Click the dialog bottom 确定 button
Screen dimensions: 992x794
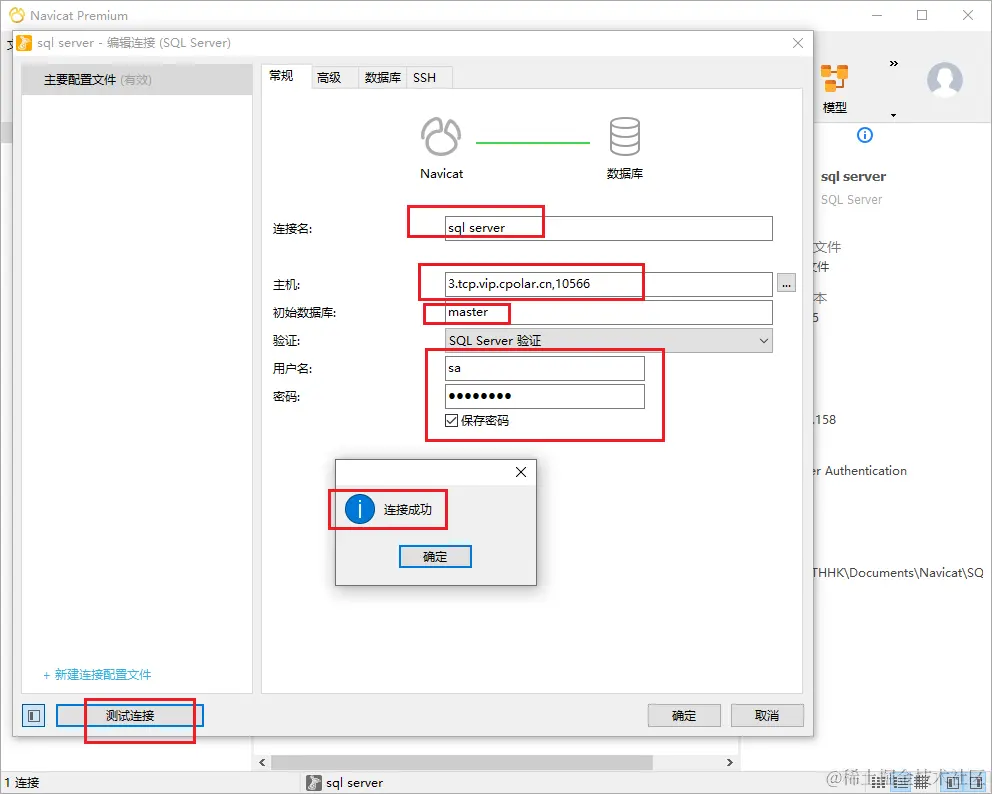pyautogui.click(x=684, y=716)
